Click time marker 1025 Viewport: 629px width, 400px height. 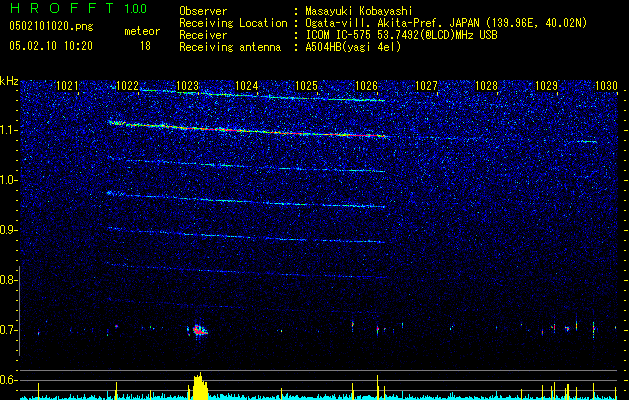point(306,86)
